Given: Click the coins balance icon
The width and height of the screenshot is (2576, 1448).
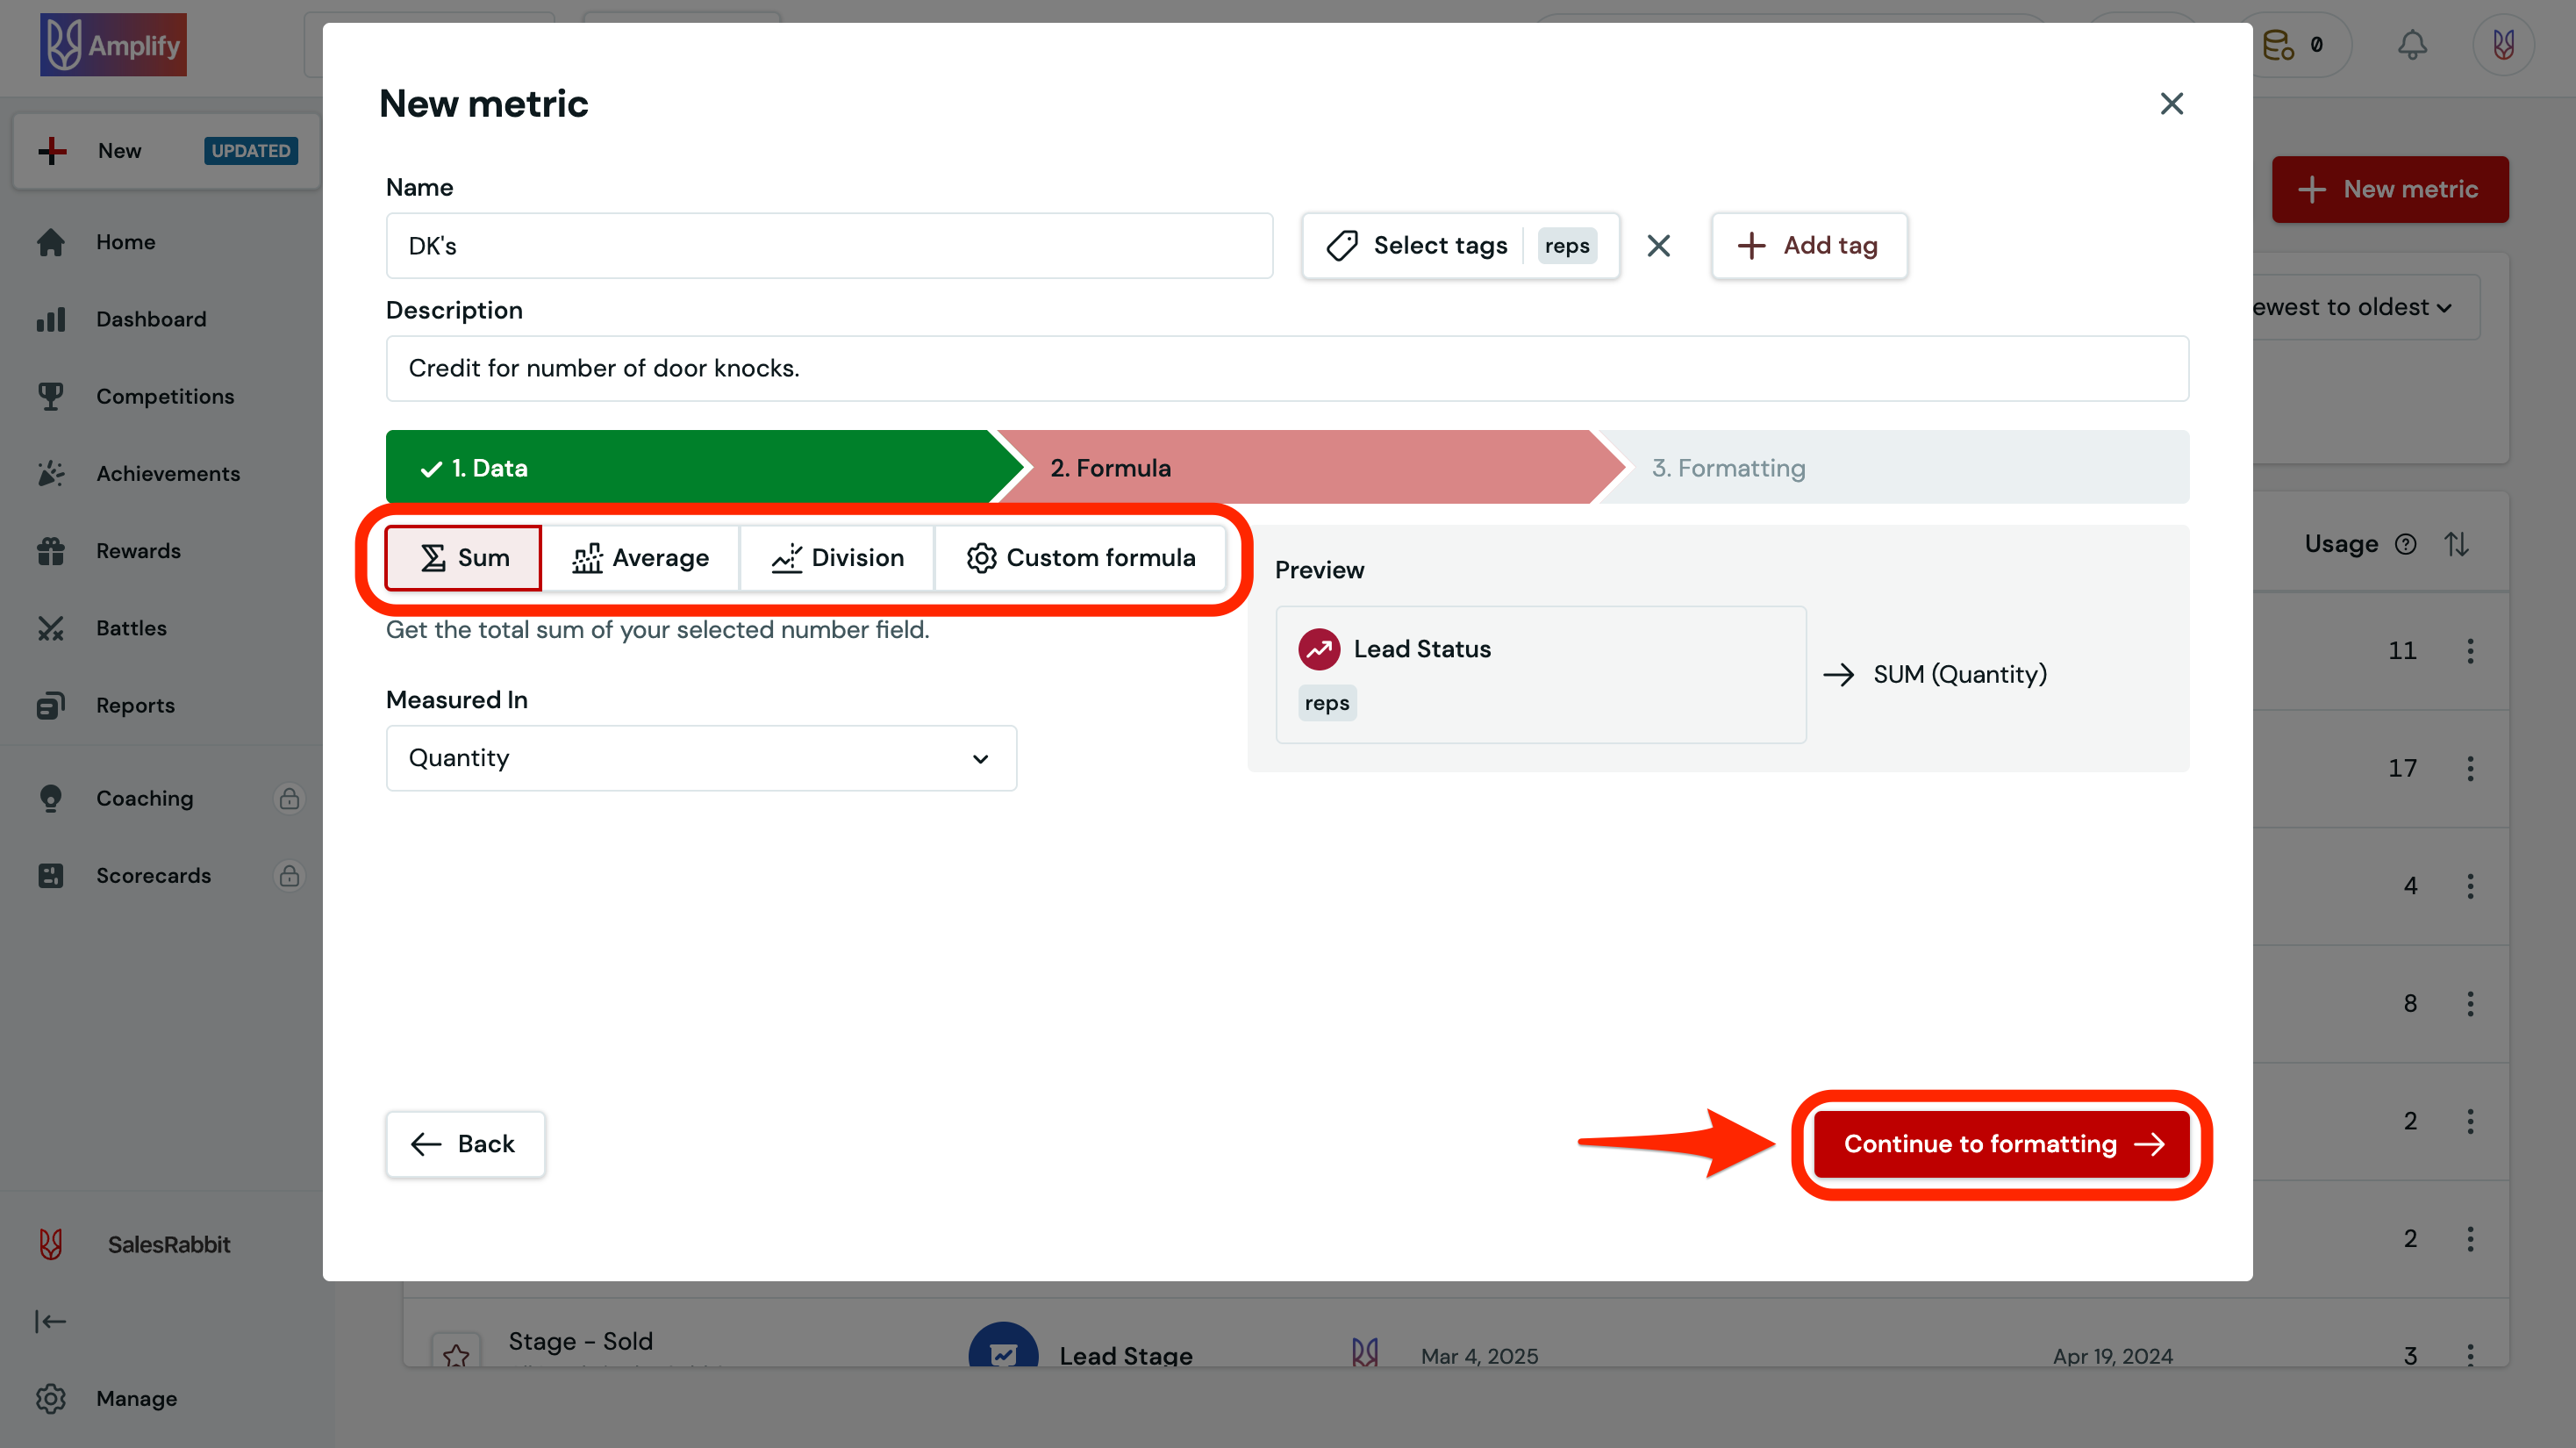Looking at the screenshot, I should pyautogui.click(x=2279, y=45).
